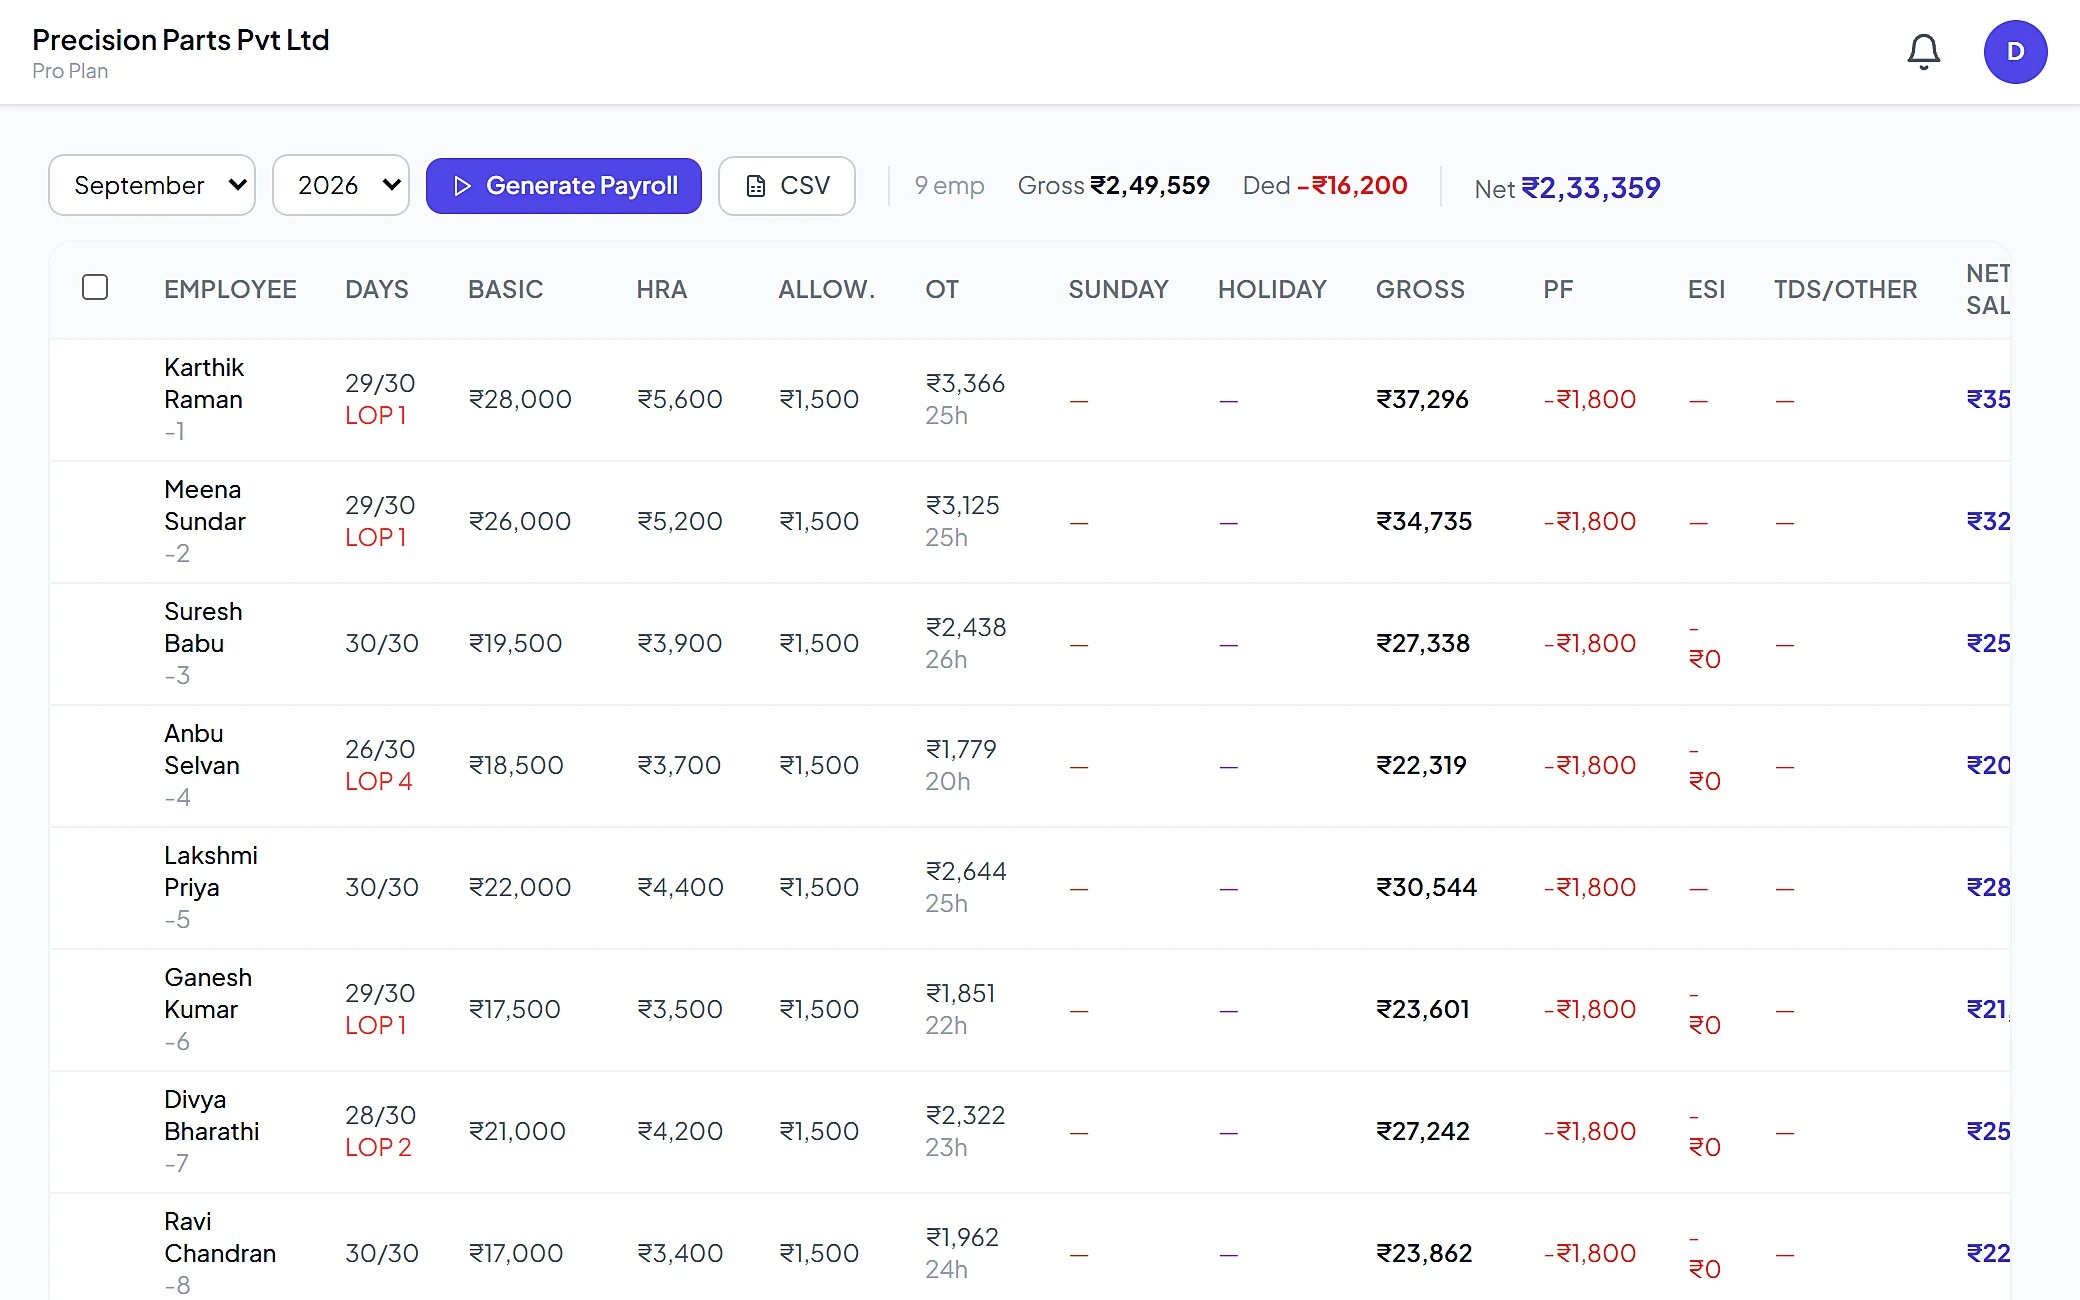Click the Gross total ₹2,49,559
Image resolution: width=2080 pixels, height=1300 pixels.
coord(1149,186)
